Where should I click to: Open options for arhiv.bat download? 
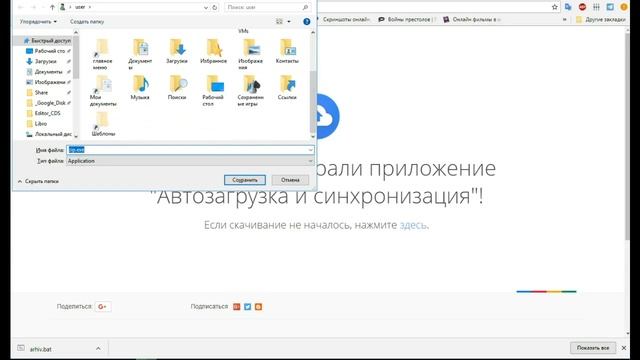tap(98, 349)
